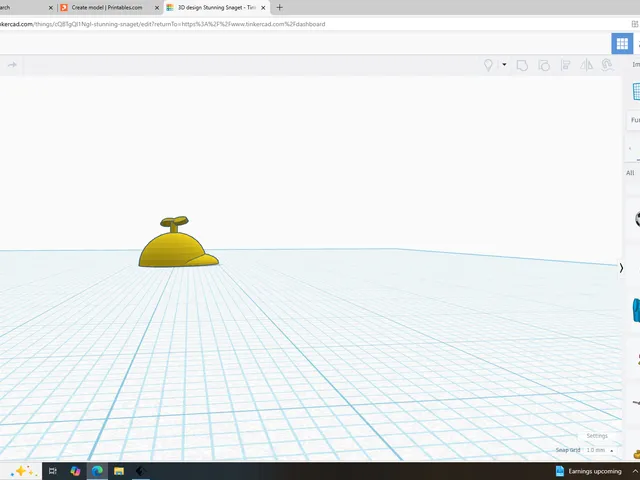Activate the Cruise tool icon
The height and width of the screenshot is (480, 640).
click(x=607, y=65)
